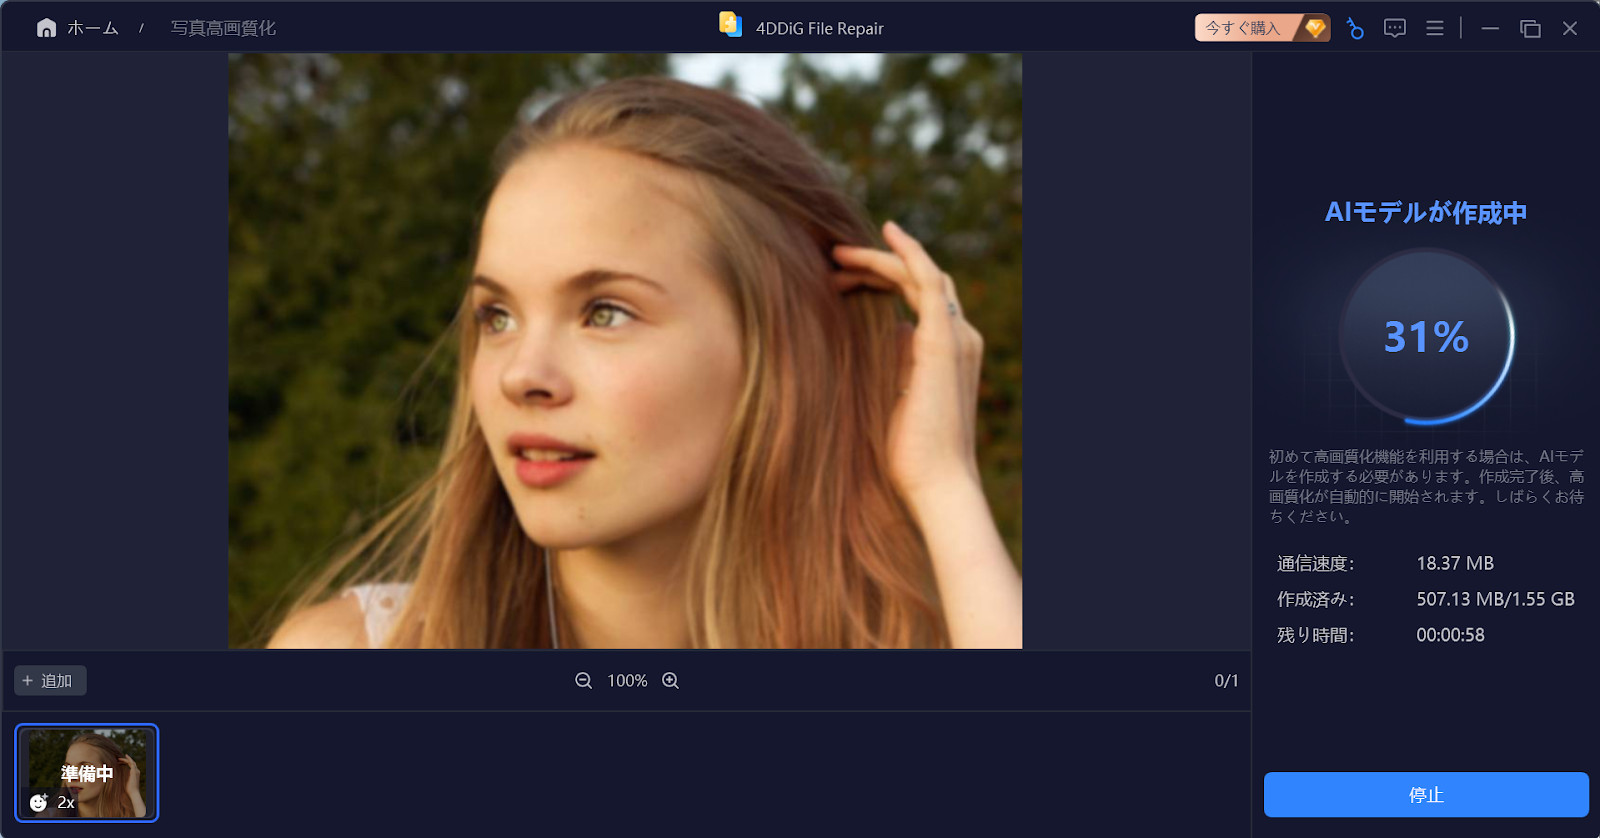
Task: Open the hamburger menu in title bar
Action: [1435, 28]
